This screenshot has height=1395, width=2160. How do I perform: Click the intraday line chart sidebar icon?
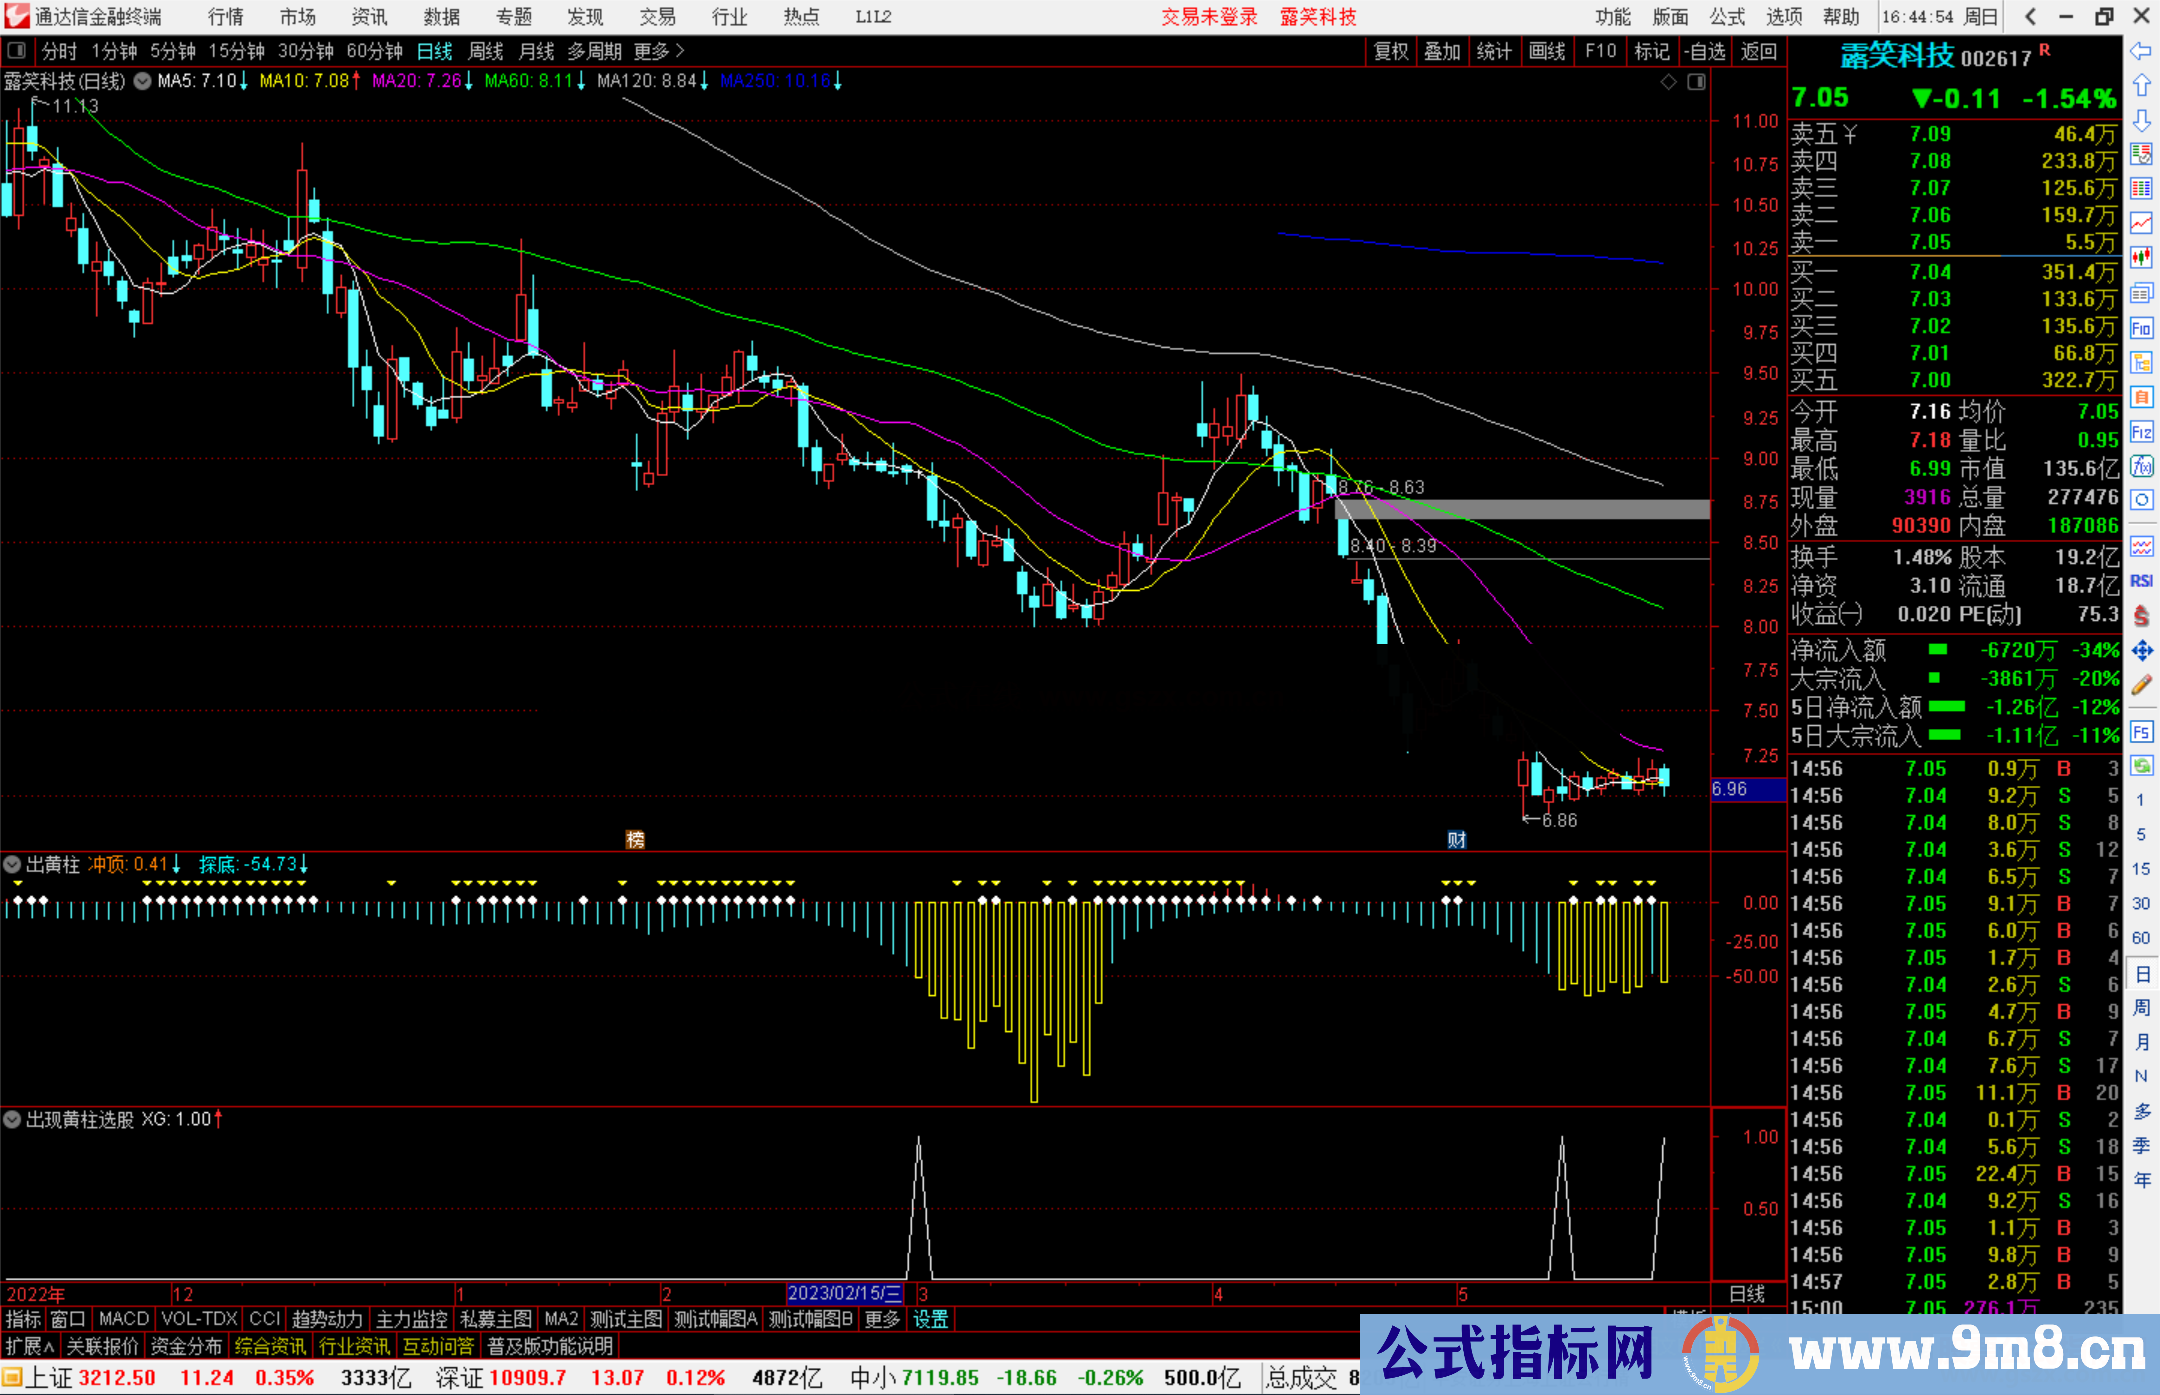point(2141,223)
